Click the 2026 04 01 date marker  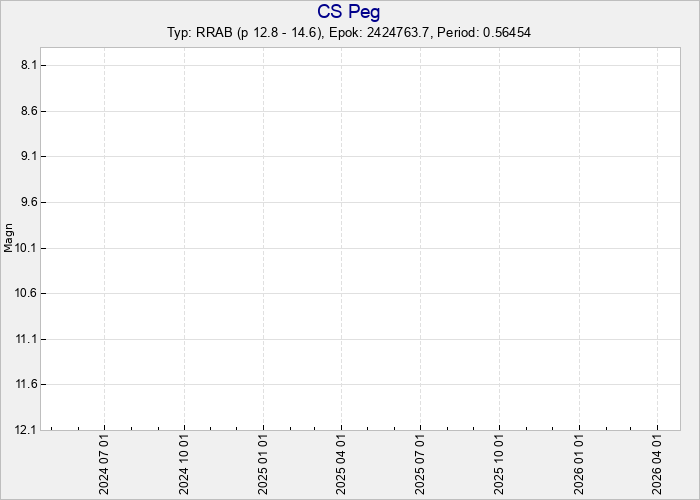click(x=657, y=463)
